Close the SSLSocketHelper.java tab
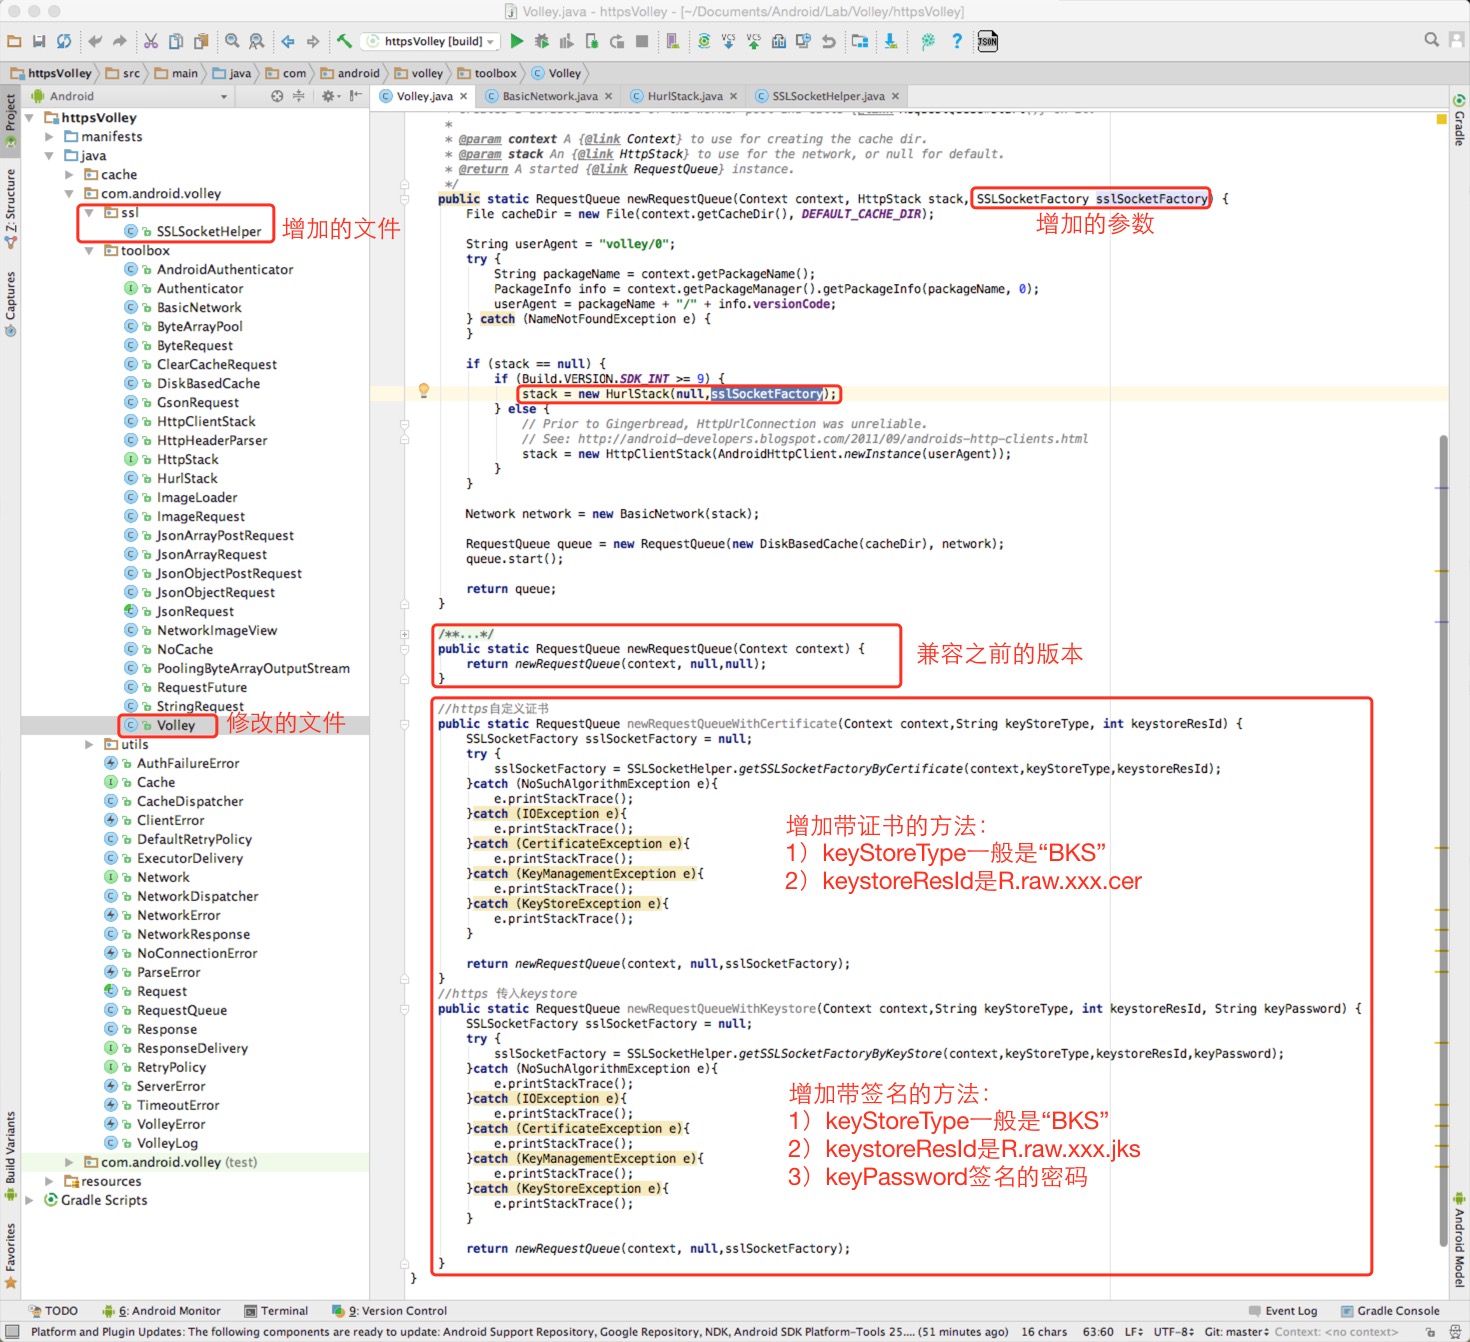 click(x=895, y=96)
